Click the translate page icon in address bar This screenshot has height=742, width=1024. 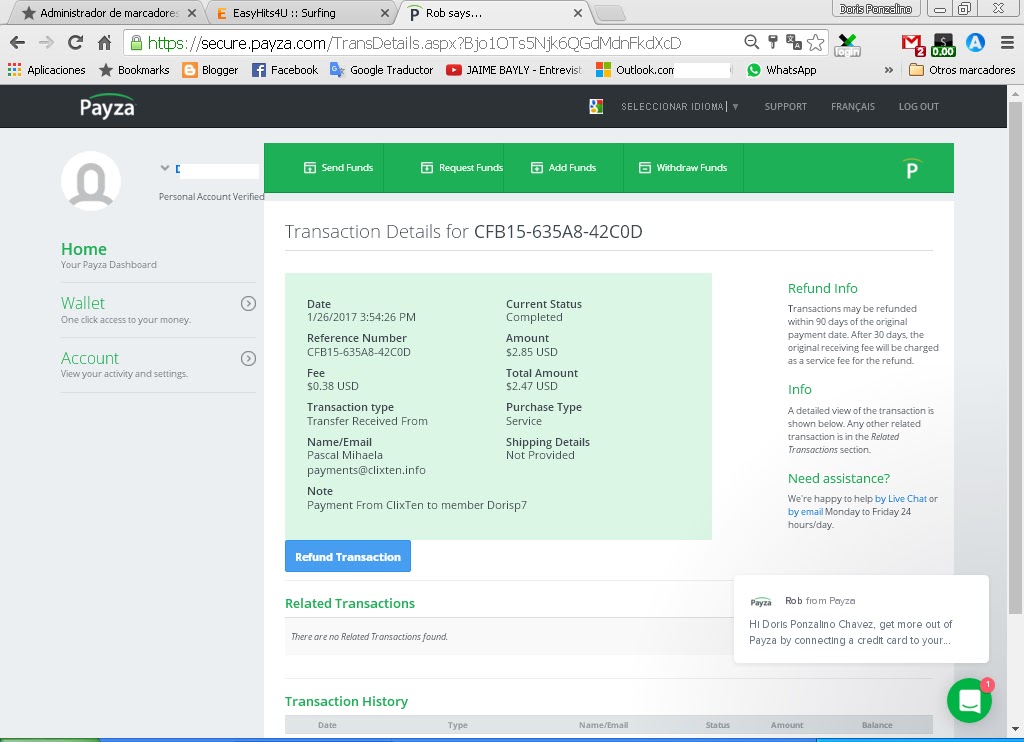[x=793, y=42]
